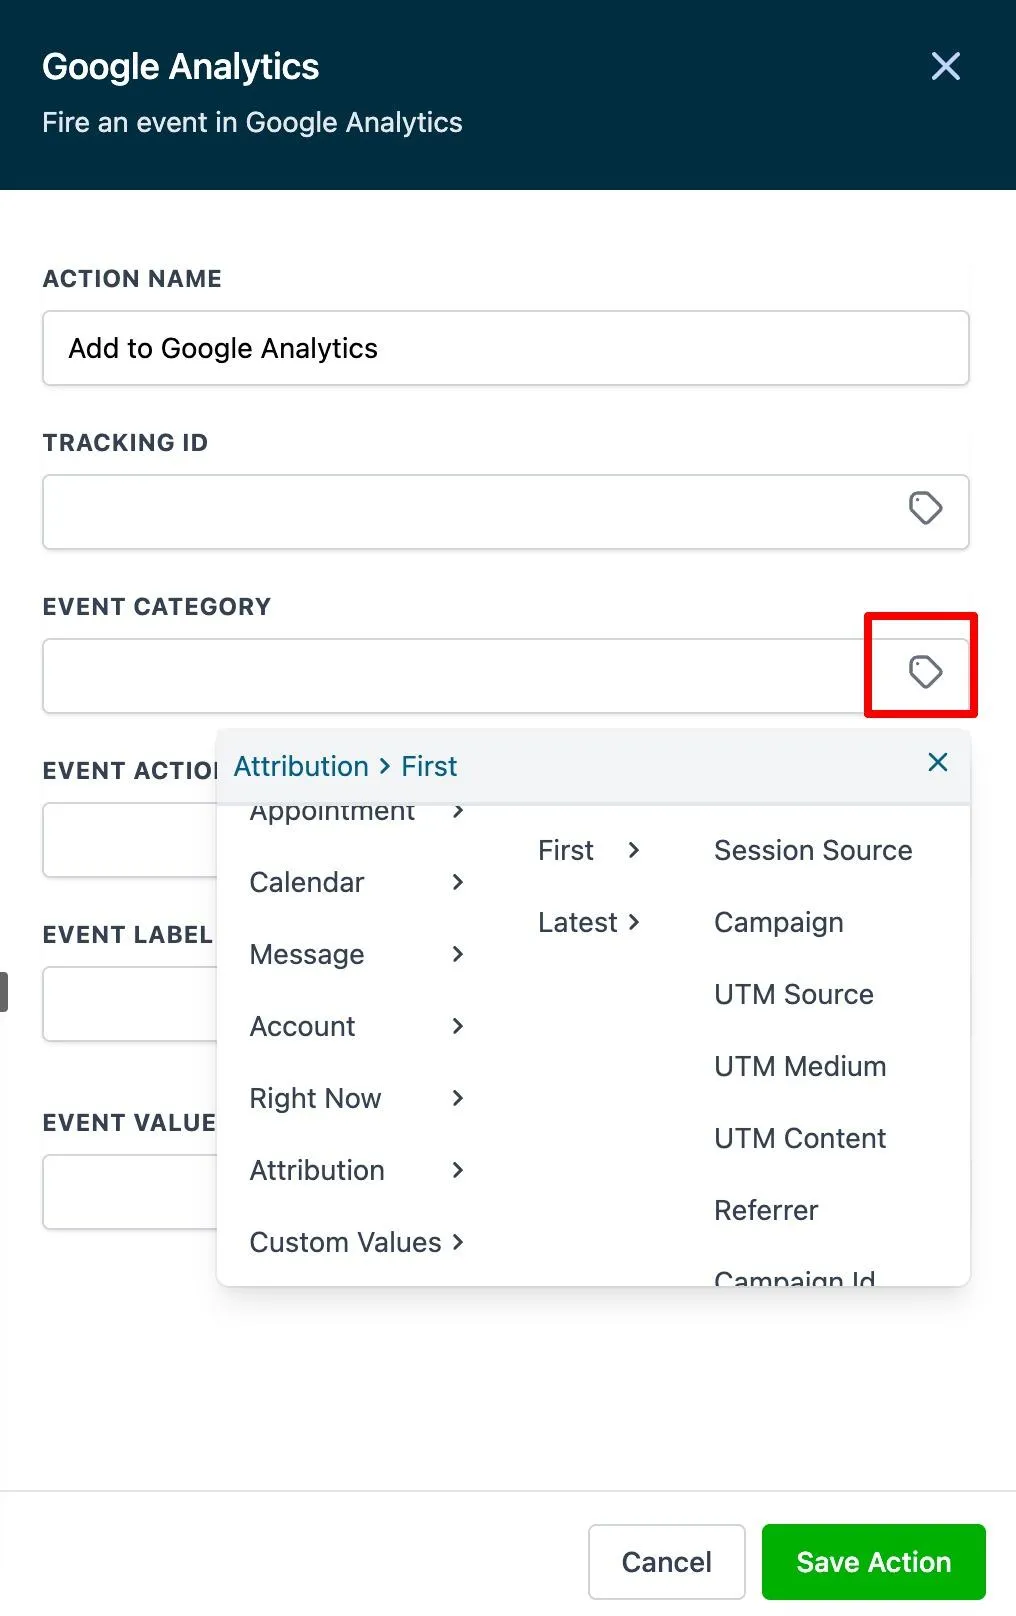Image resolution: width=1016 pixels, height=1616 pixels.
Task: Open the Latest attribution submenu
Action: pyautogui.click(x=588, y=922)
